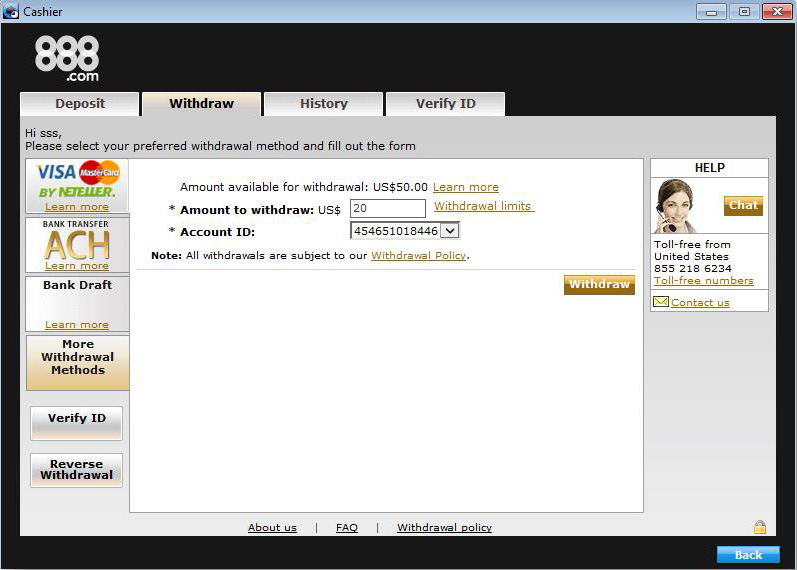Screen dimensions: 797x570
Task: Go to the Verify ID tab
Action: coord(446,104)
